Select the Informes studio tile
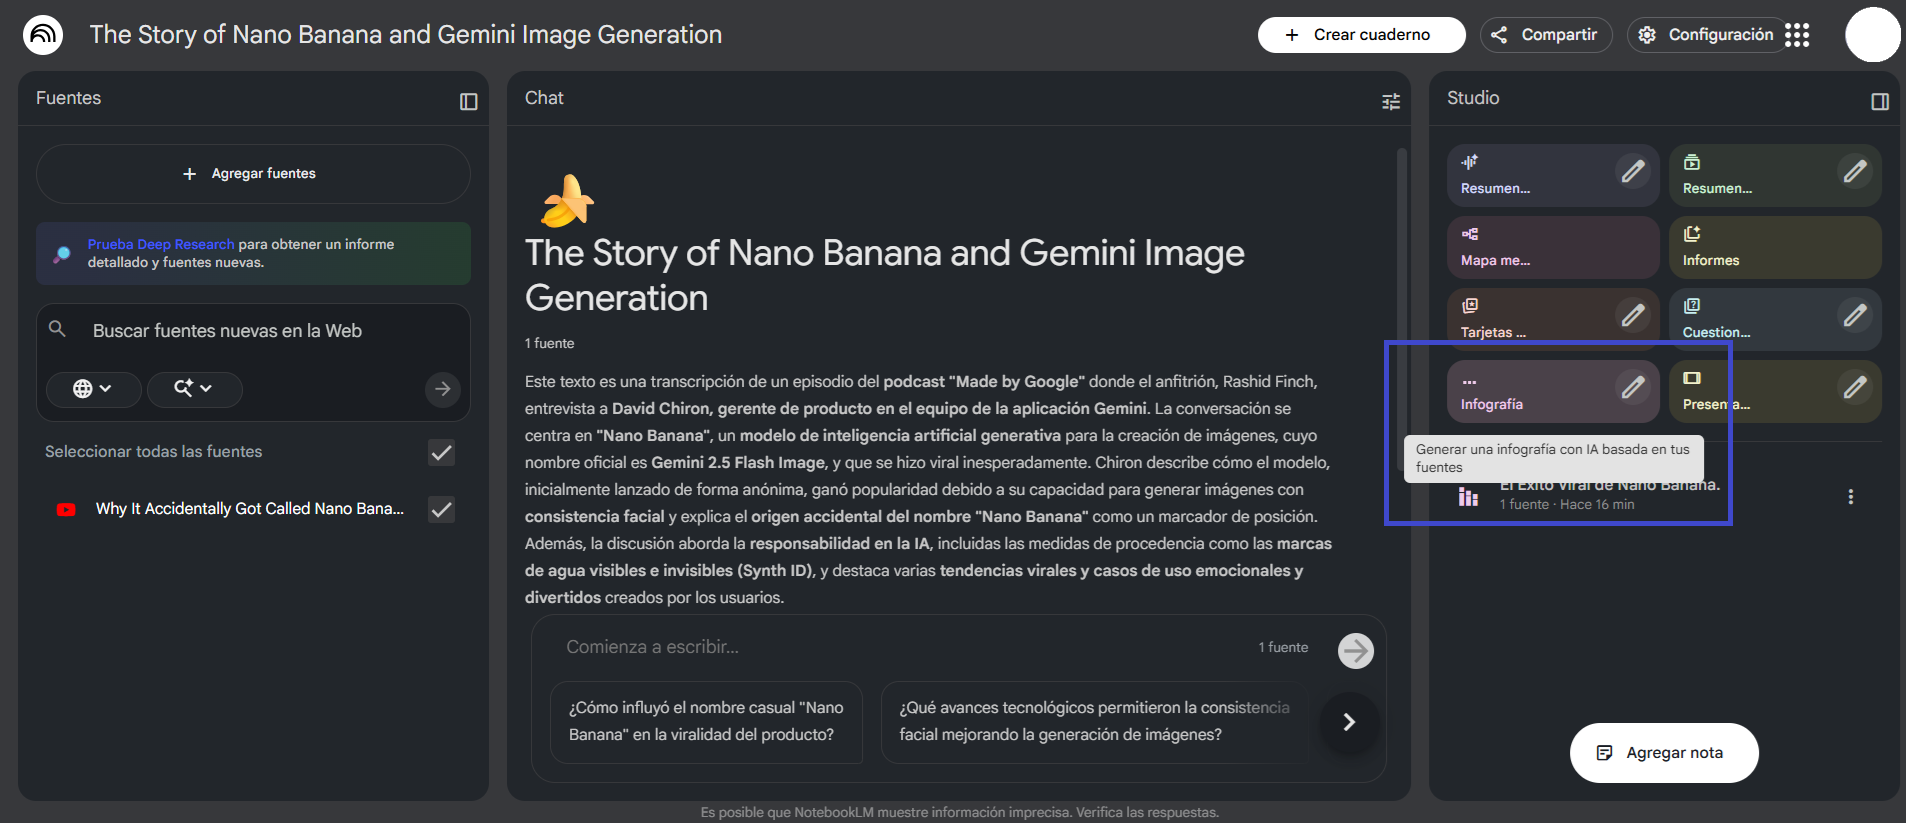Screen dimensions: 1916x823 tap(1774, 248)
